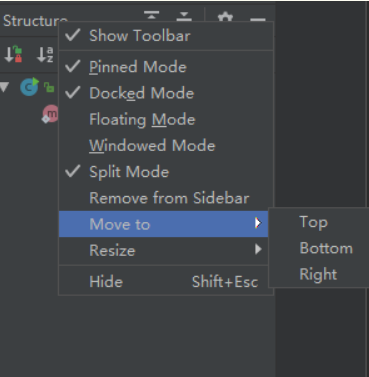Click the Collapse All icon in Structure header
Screen dimensions: 369x377
point(184,16)
